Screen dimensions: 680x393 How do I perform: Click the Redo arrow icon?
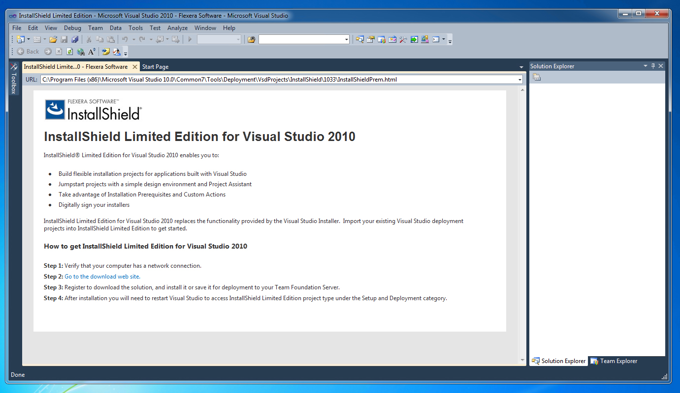click(142, 39)
